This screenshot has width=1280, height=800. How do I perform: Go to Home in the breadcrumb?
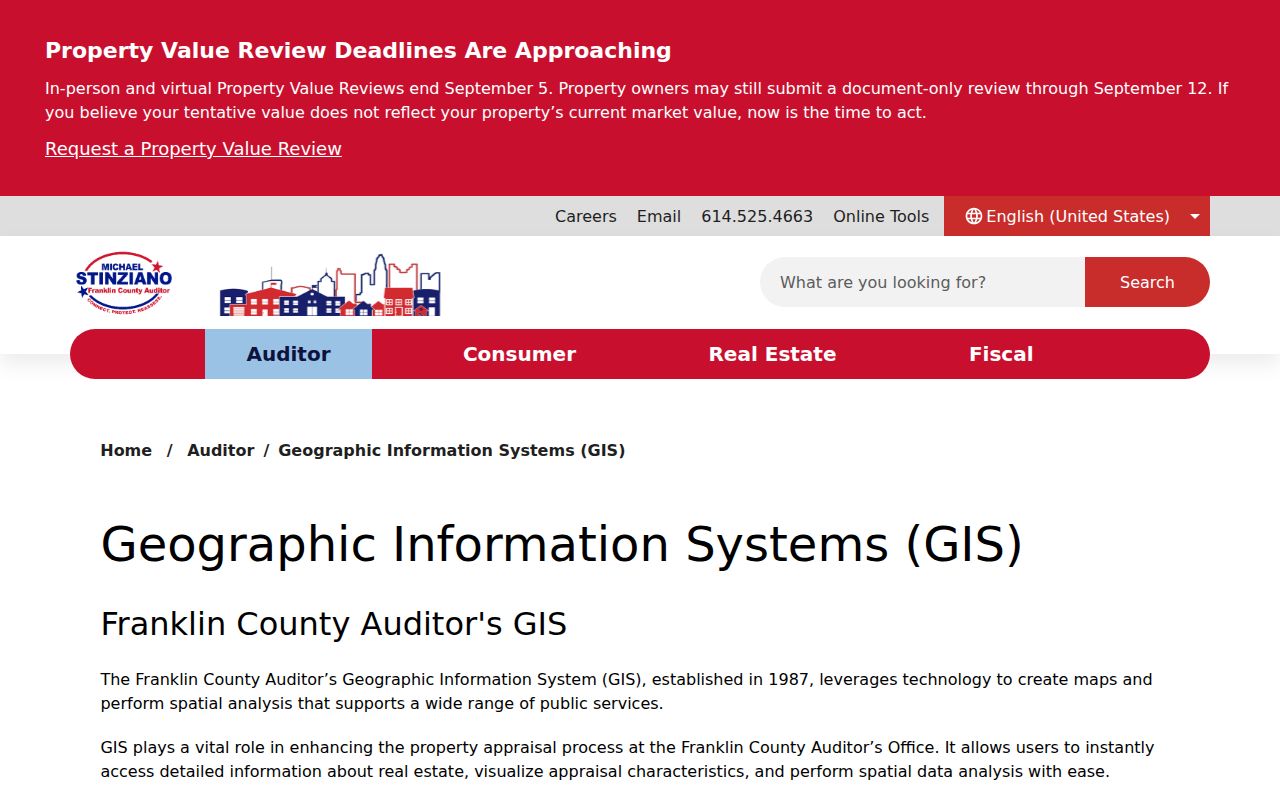point(126,450)
